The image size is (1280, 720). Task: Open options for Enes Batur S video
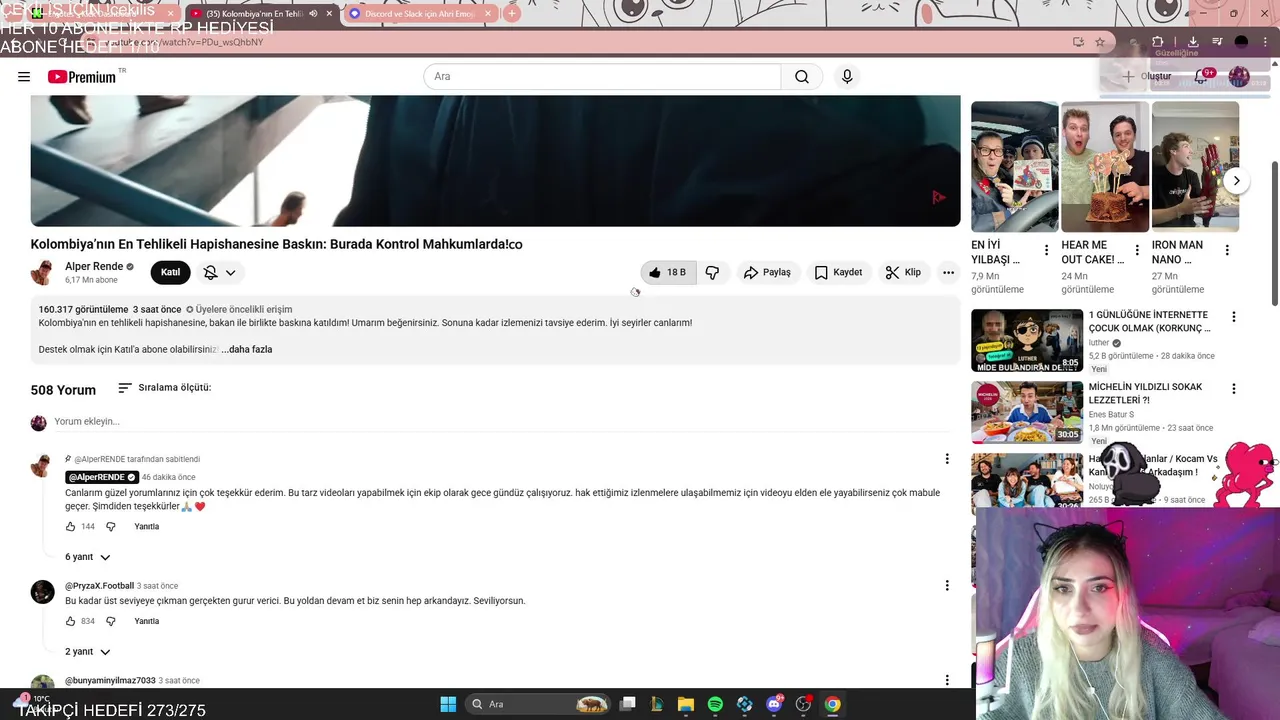tap(1234, 389)
